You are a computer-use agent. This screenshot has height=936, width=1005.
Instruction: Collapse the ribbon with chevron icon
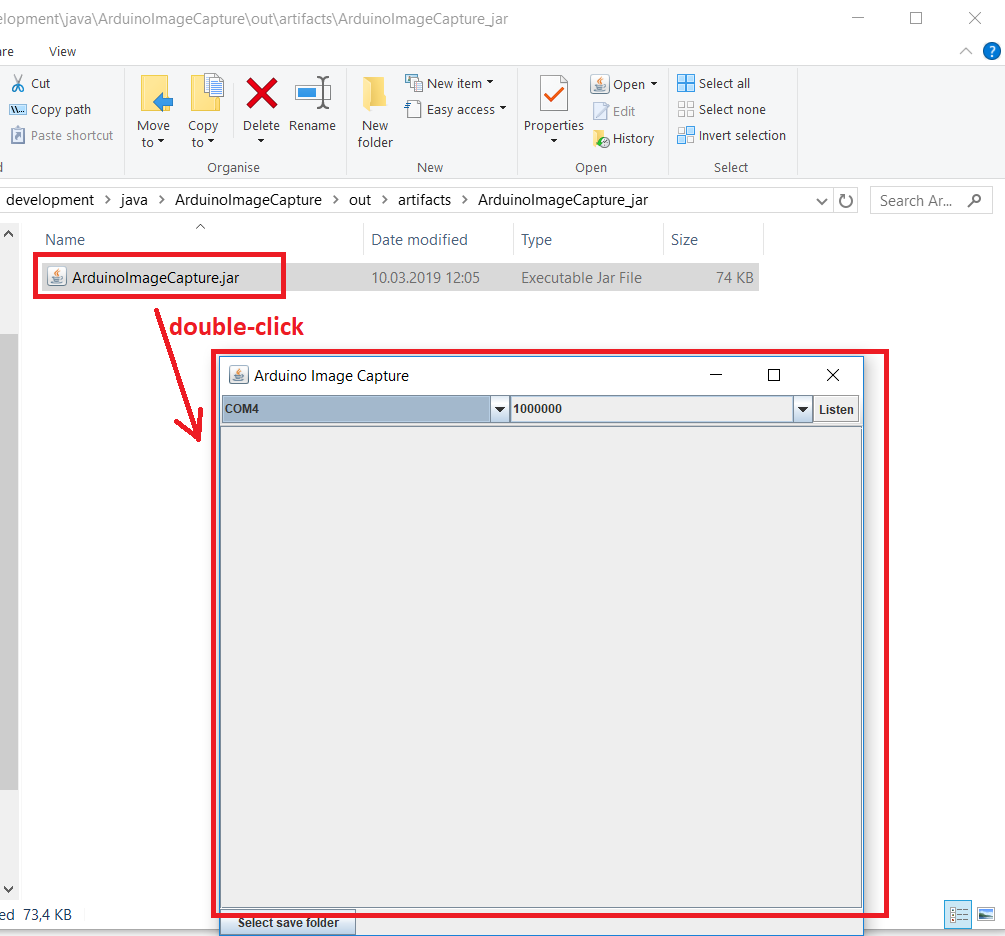point(966,51)
